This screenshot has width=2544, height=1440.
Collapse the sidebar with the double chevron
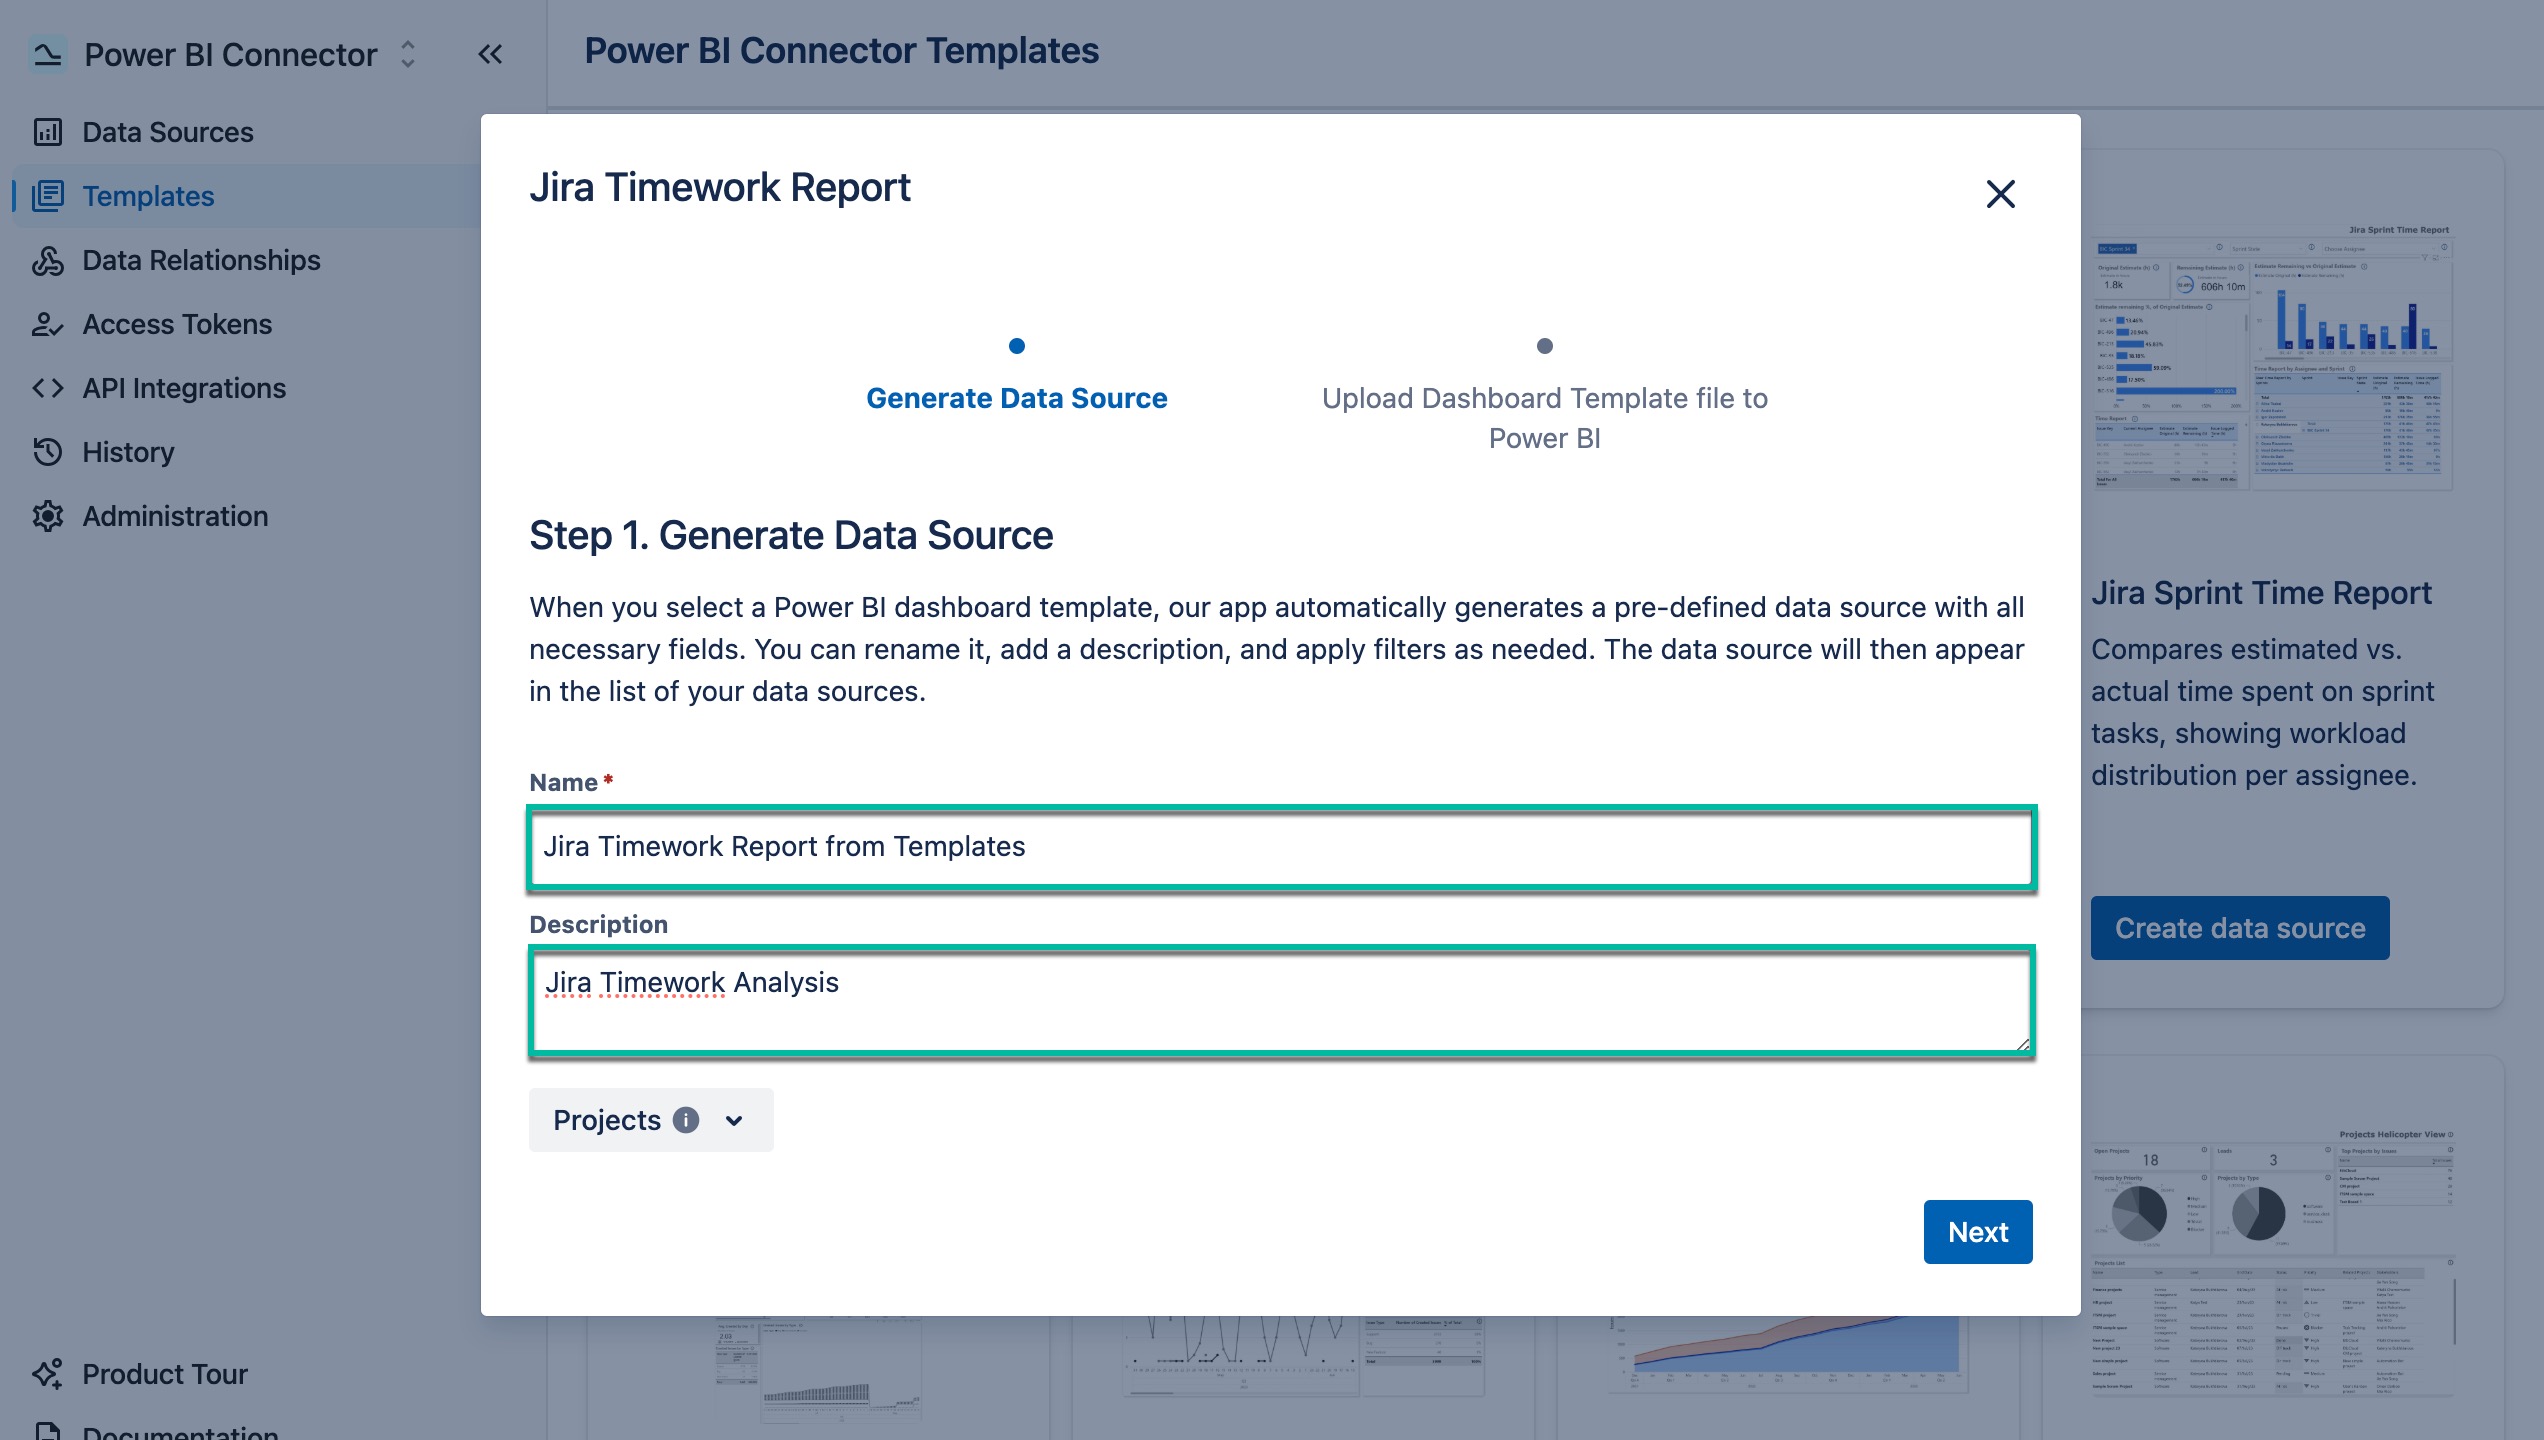(490, 54)
